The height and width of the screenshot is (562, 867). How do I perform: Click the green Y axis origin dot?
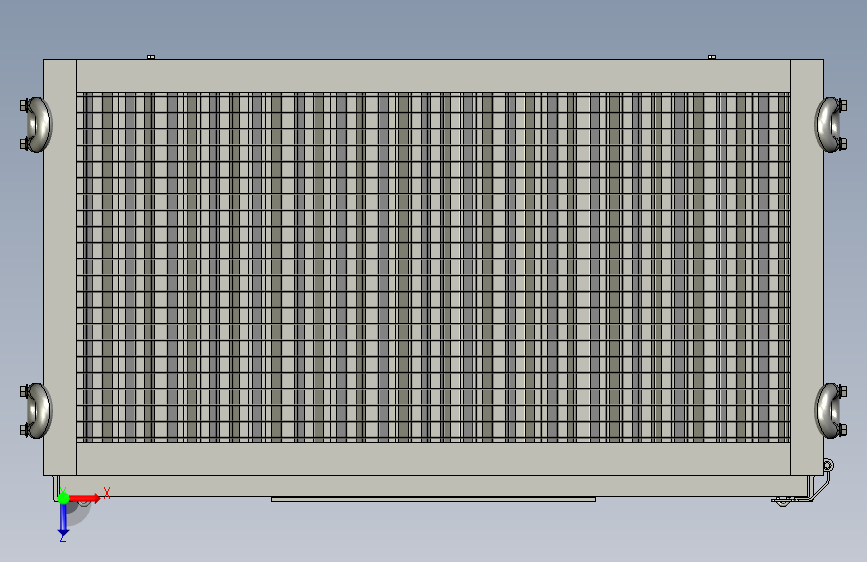63,498
